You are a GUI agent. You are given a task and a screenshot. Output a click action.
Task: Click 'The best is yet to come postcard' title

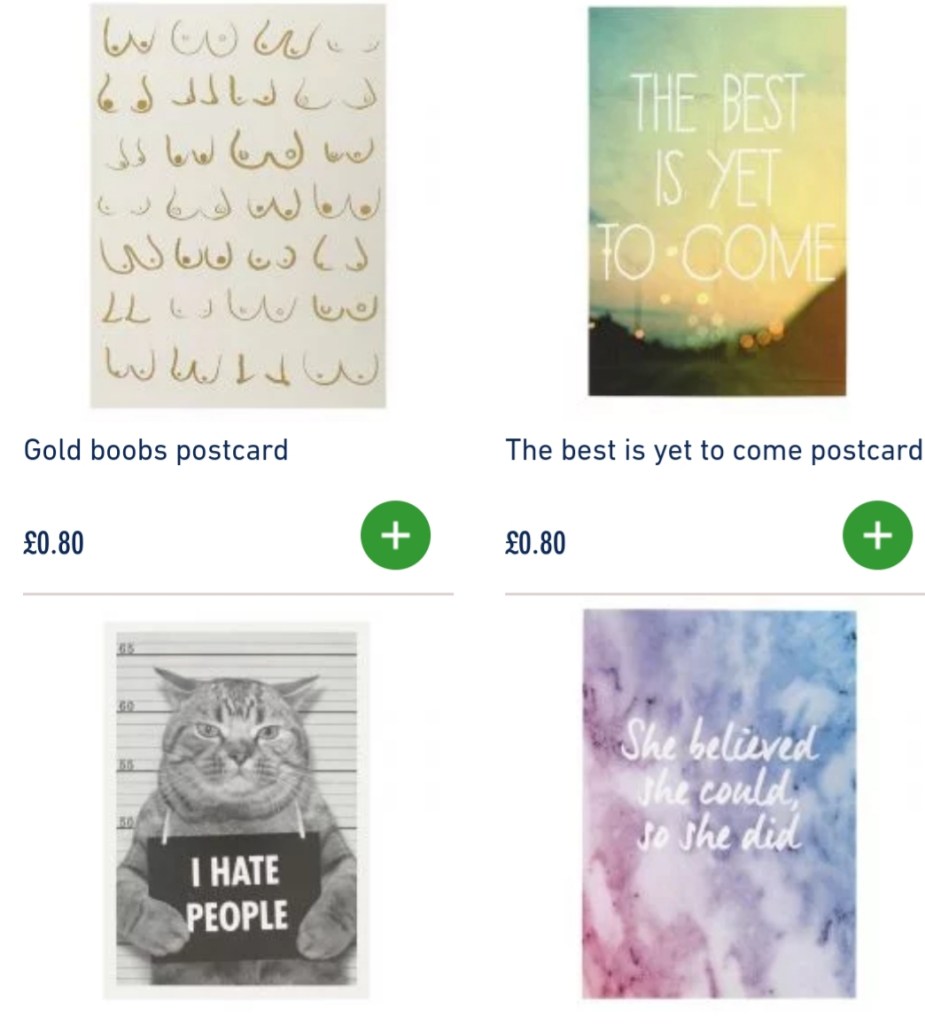(x=714, y=450)
